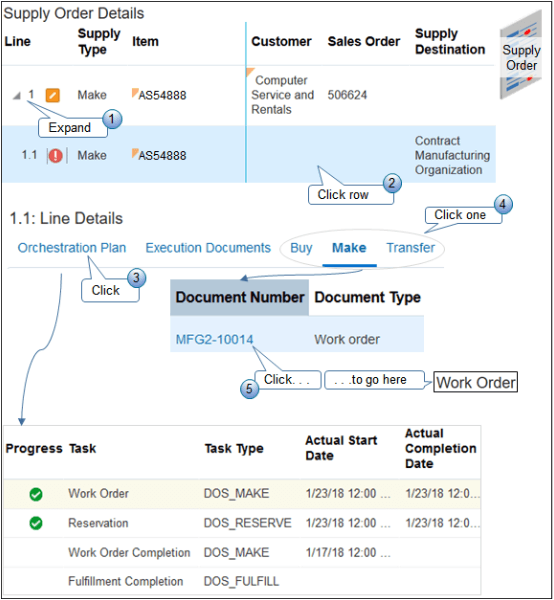This screenshot has height=600, width=554.
Task: Click the Work order document type cell
Action: [347, 339]
